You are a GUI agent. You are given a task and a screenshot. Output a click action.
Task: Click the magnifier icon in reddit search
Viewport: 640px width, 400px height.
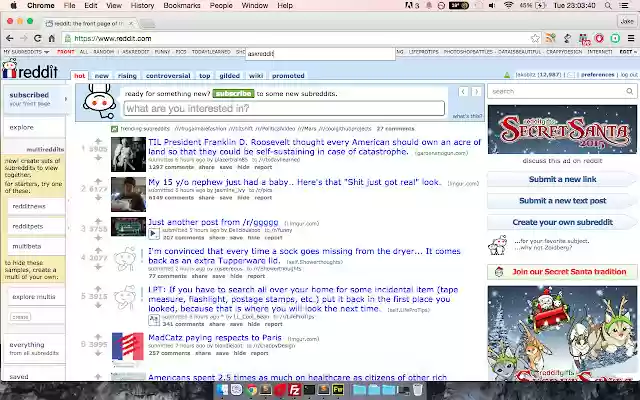630,91
